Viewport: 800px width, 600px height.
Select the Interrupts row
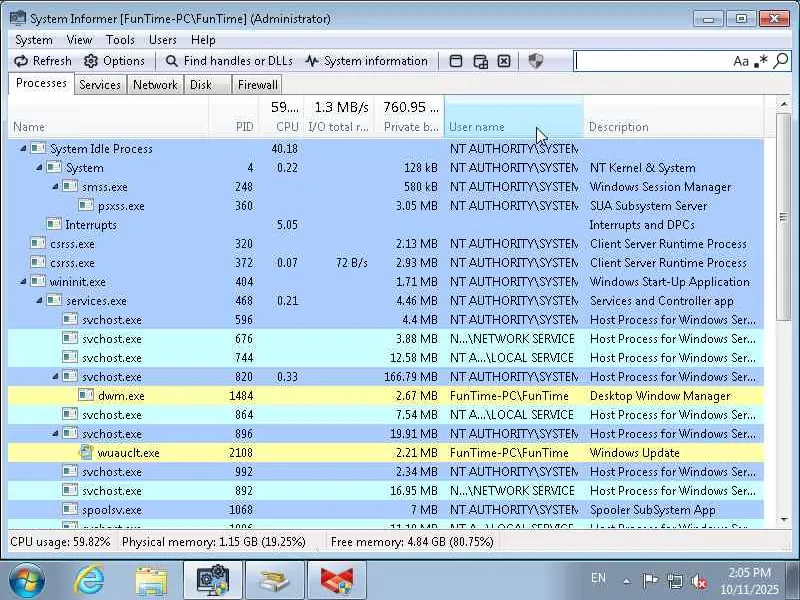[x=386, y=224]
